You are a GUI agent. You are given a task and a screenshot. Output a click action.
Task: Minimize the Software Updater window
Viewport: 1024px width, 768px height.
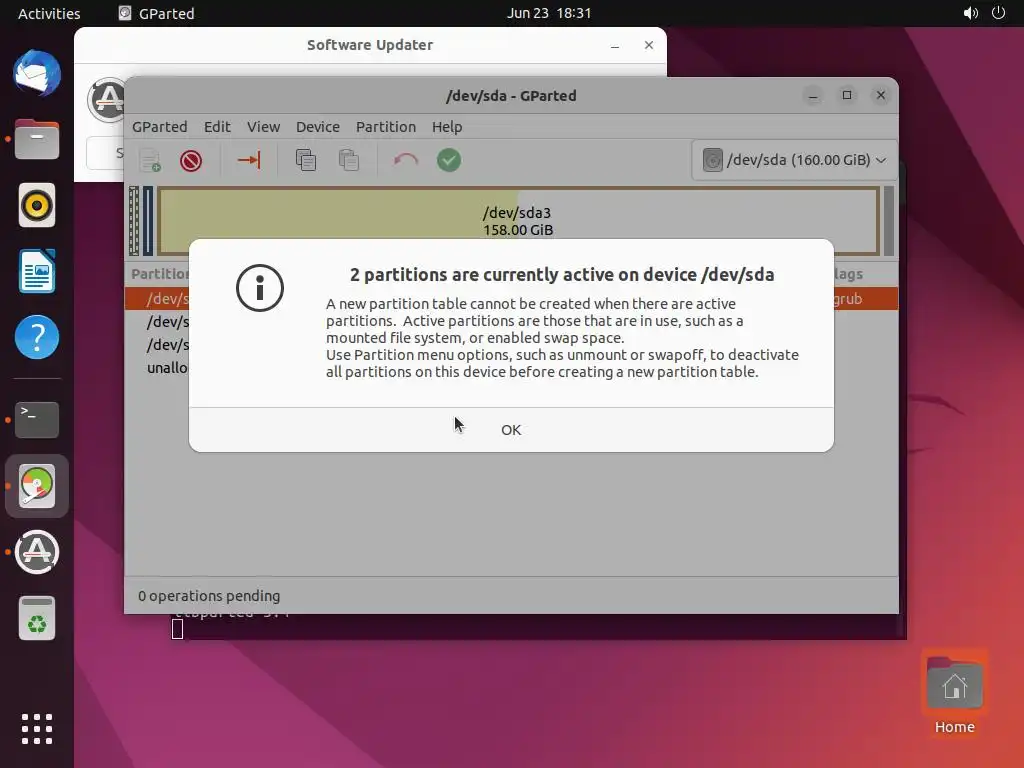615,45
